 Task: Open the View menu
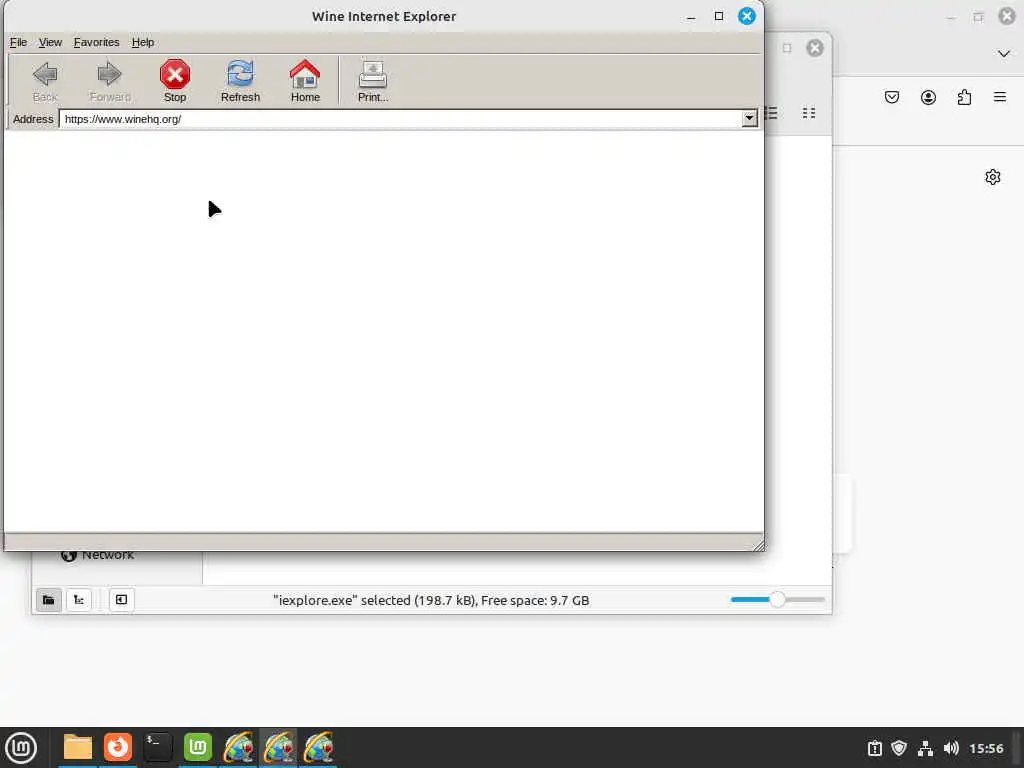pyautogui.click(x=50, y=42)
